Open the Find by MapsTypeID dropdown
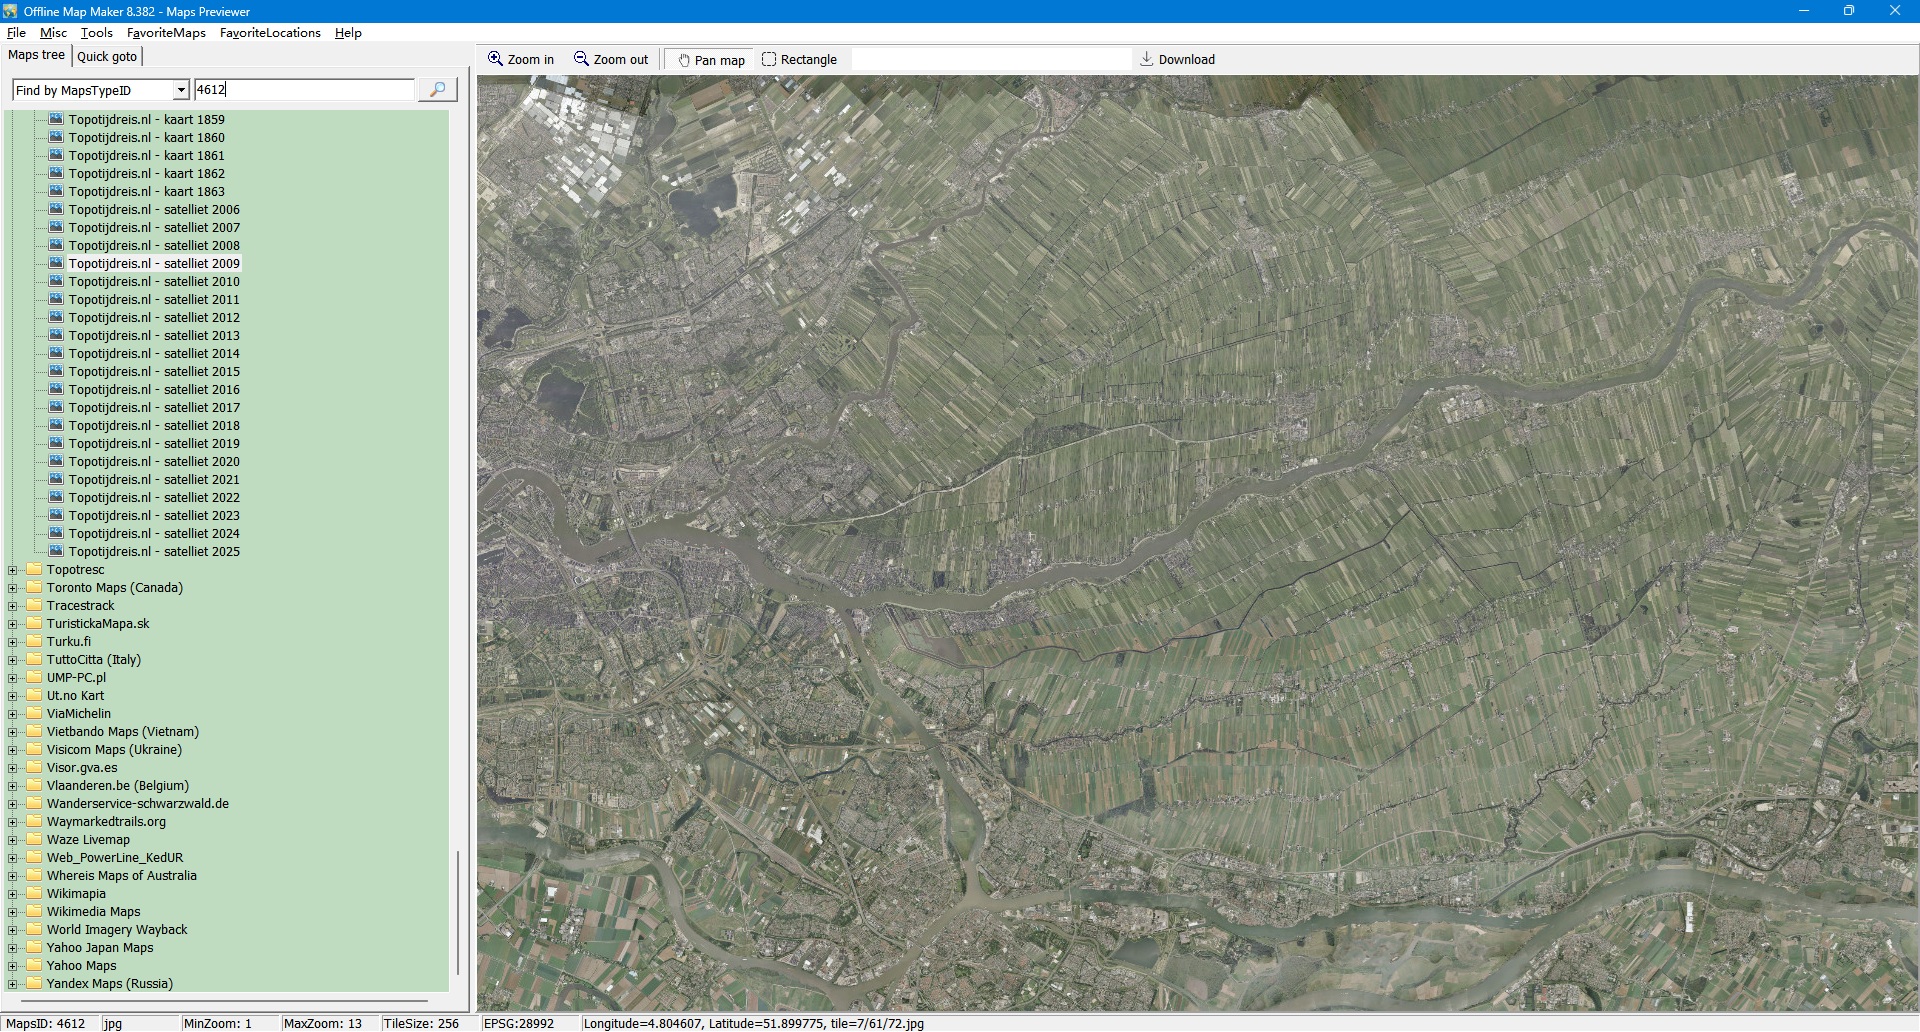 point(181,91)
